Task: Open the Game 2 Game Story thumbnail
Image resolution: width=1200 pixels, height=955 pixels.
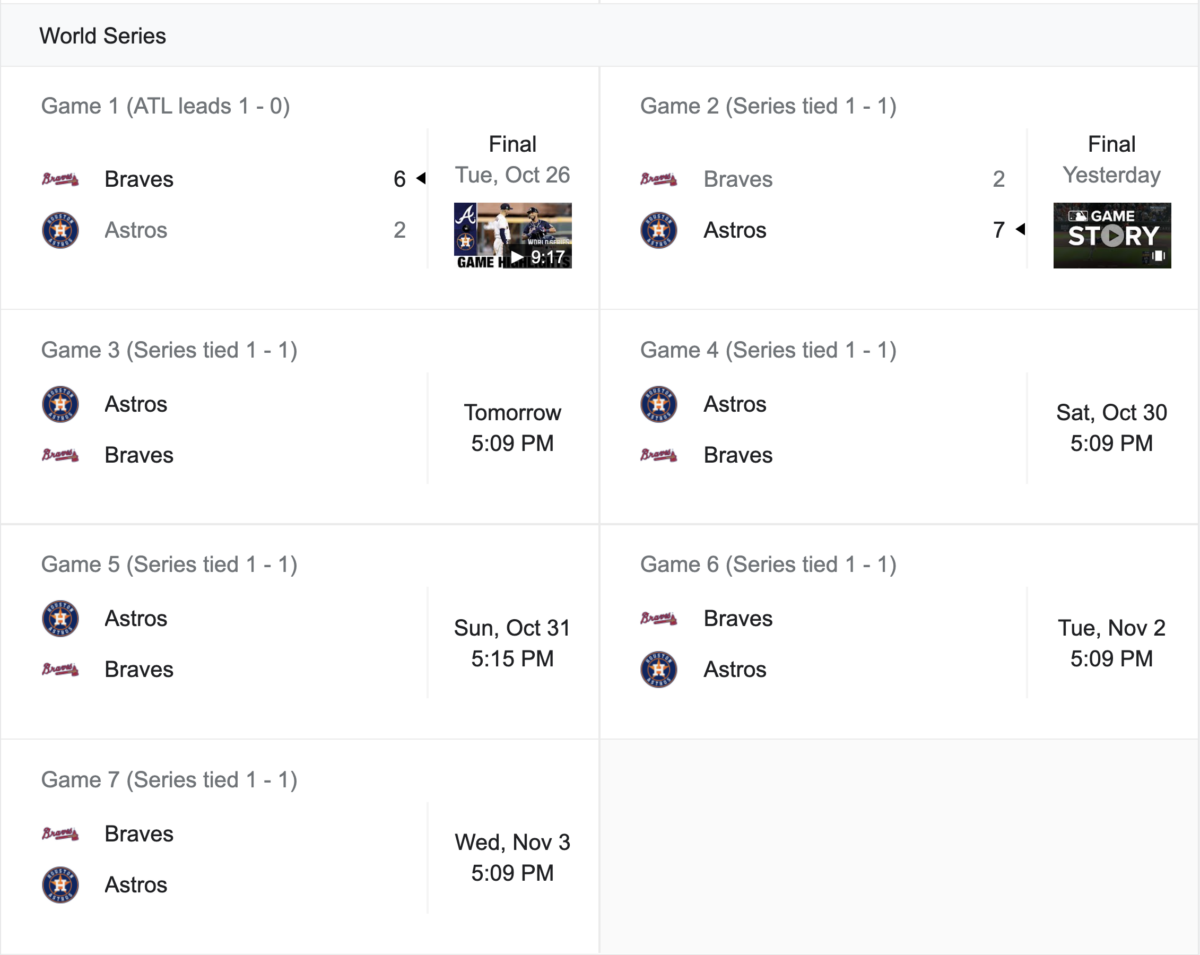Action: (1112, 236)
